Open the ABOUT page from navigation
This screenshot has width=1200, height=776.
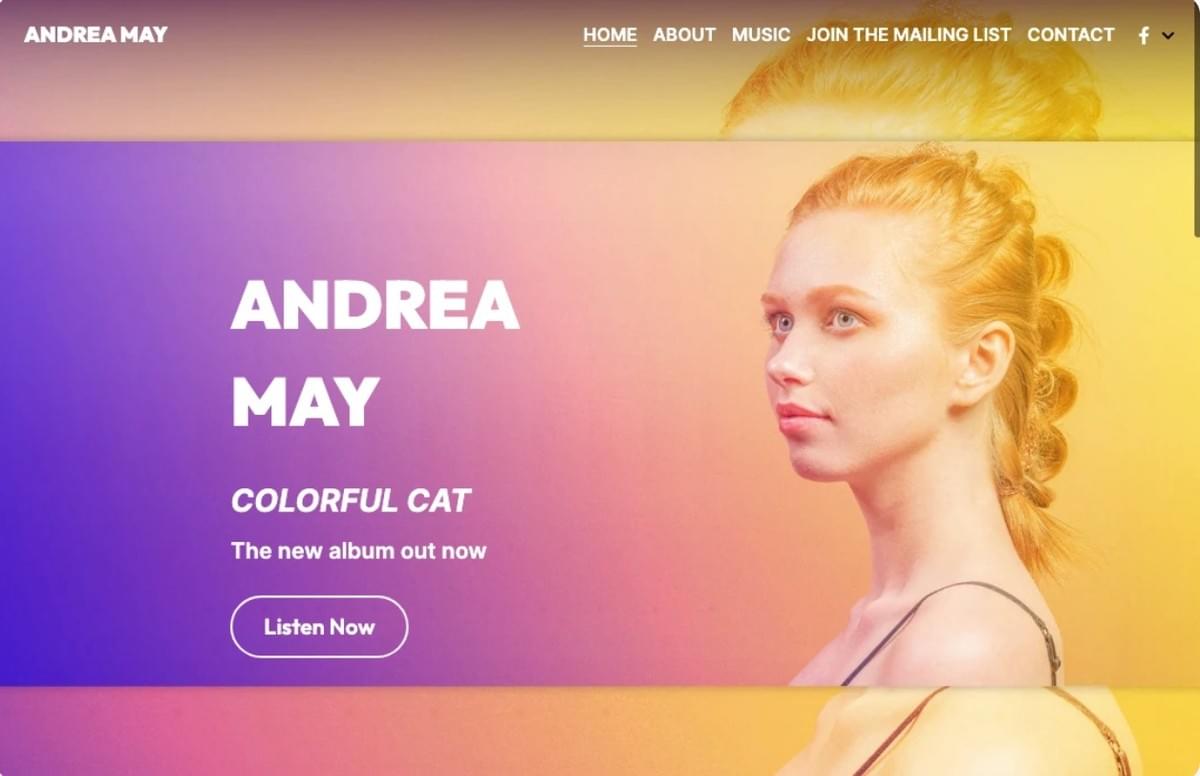point(684,35)
